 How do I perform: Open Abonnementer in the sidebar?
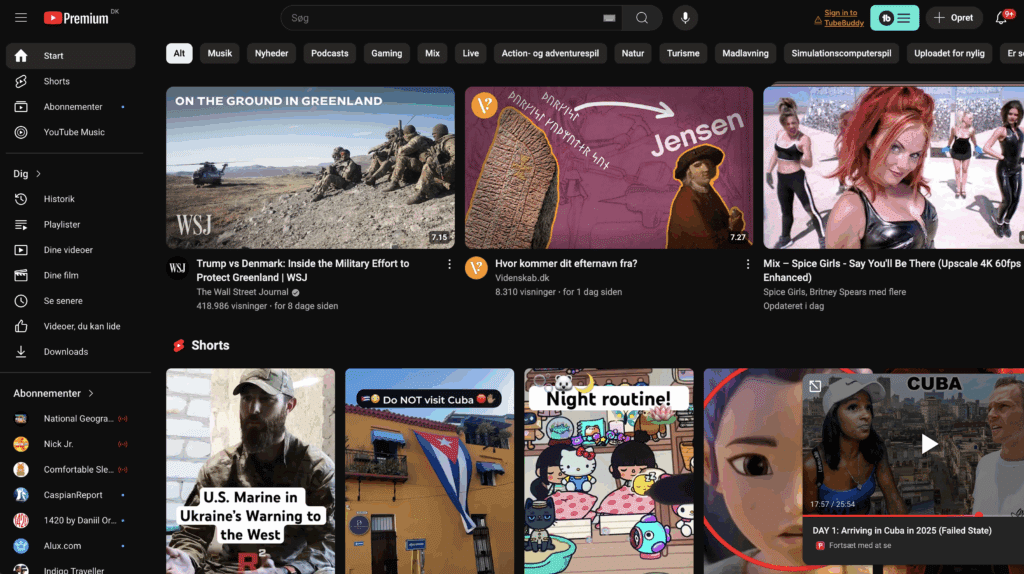click(x=71, y=107)
